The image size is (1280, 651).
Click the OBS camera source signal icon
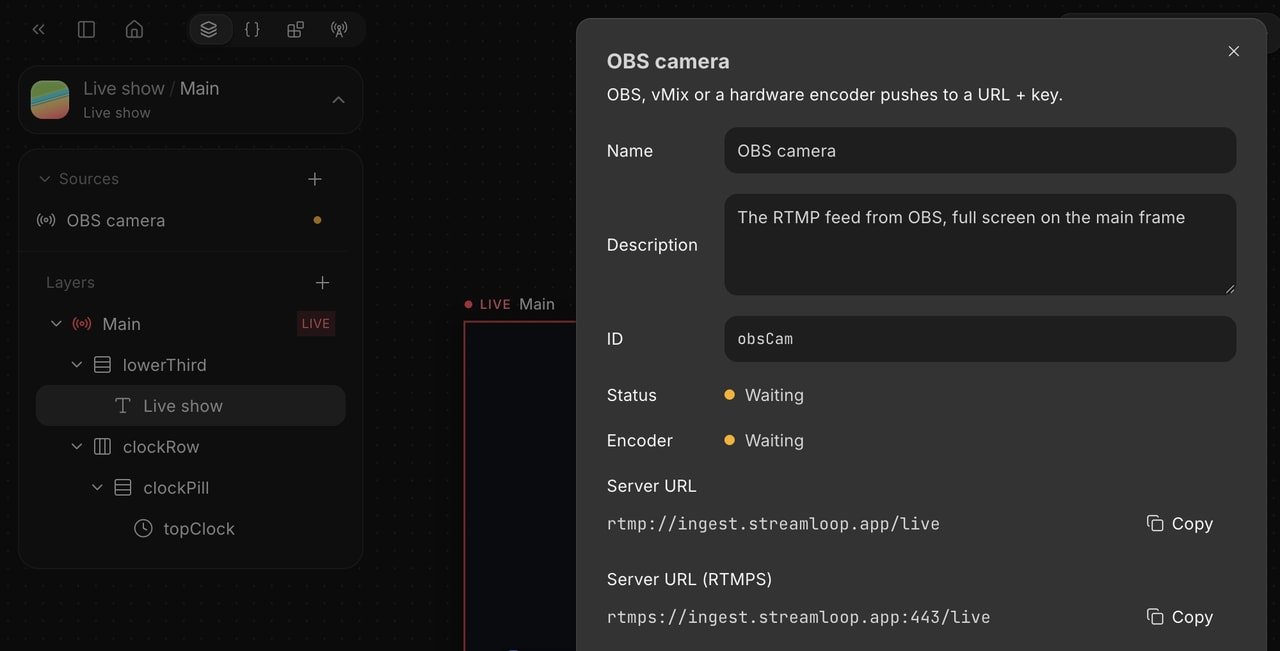pyautogui.click(x=46, y=220)
